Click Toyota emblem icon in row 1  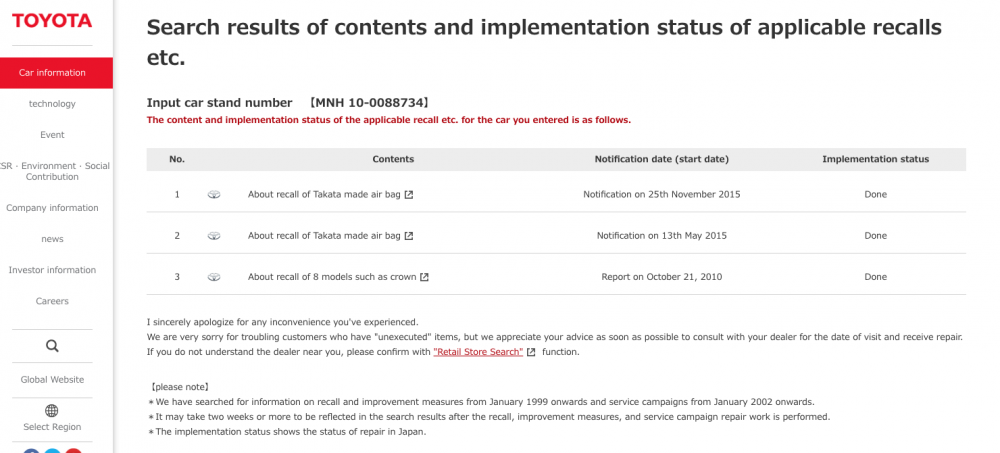(214, 195)
